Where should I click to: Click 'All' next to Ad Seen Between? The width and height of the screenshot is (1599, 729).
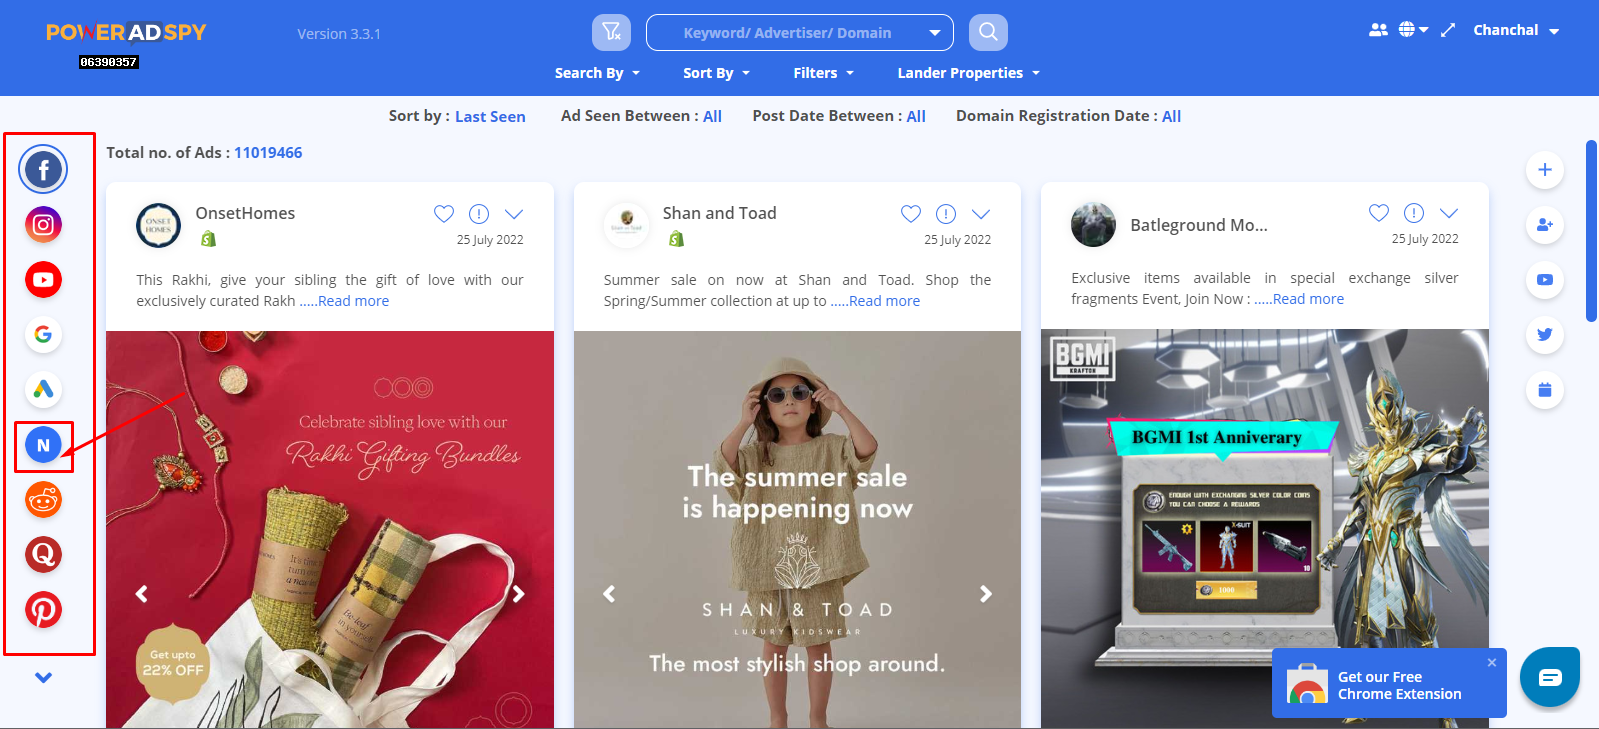pyautogui.click(x=712, y=116)
